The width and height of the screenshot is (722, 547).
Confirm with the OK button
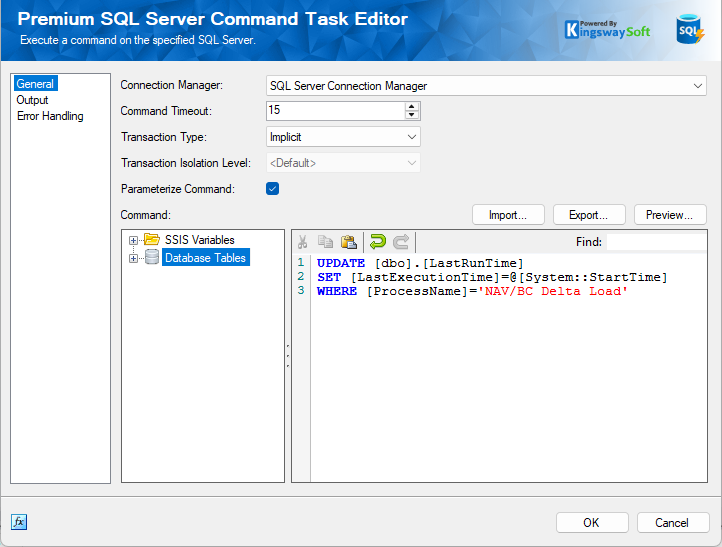click(592, 523)
